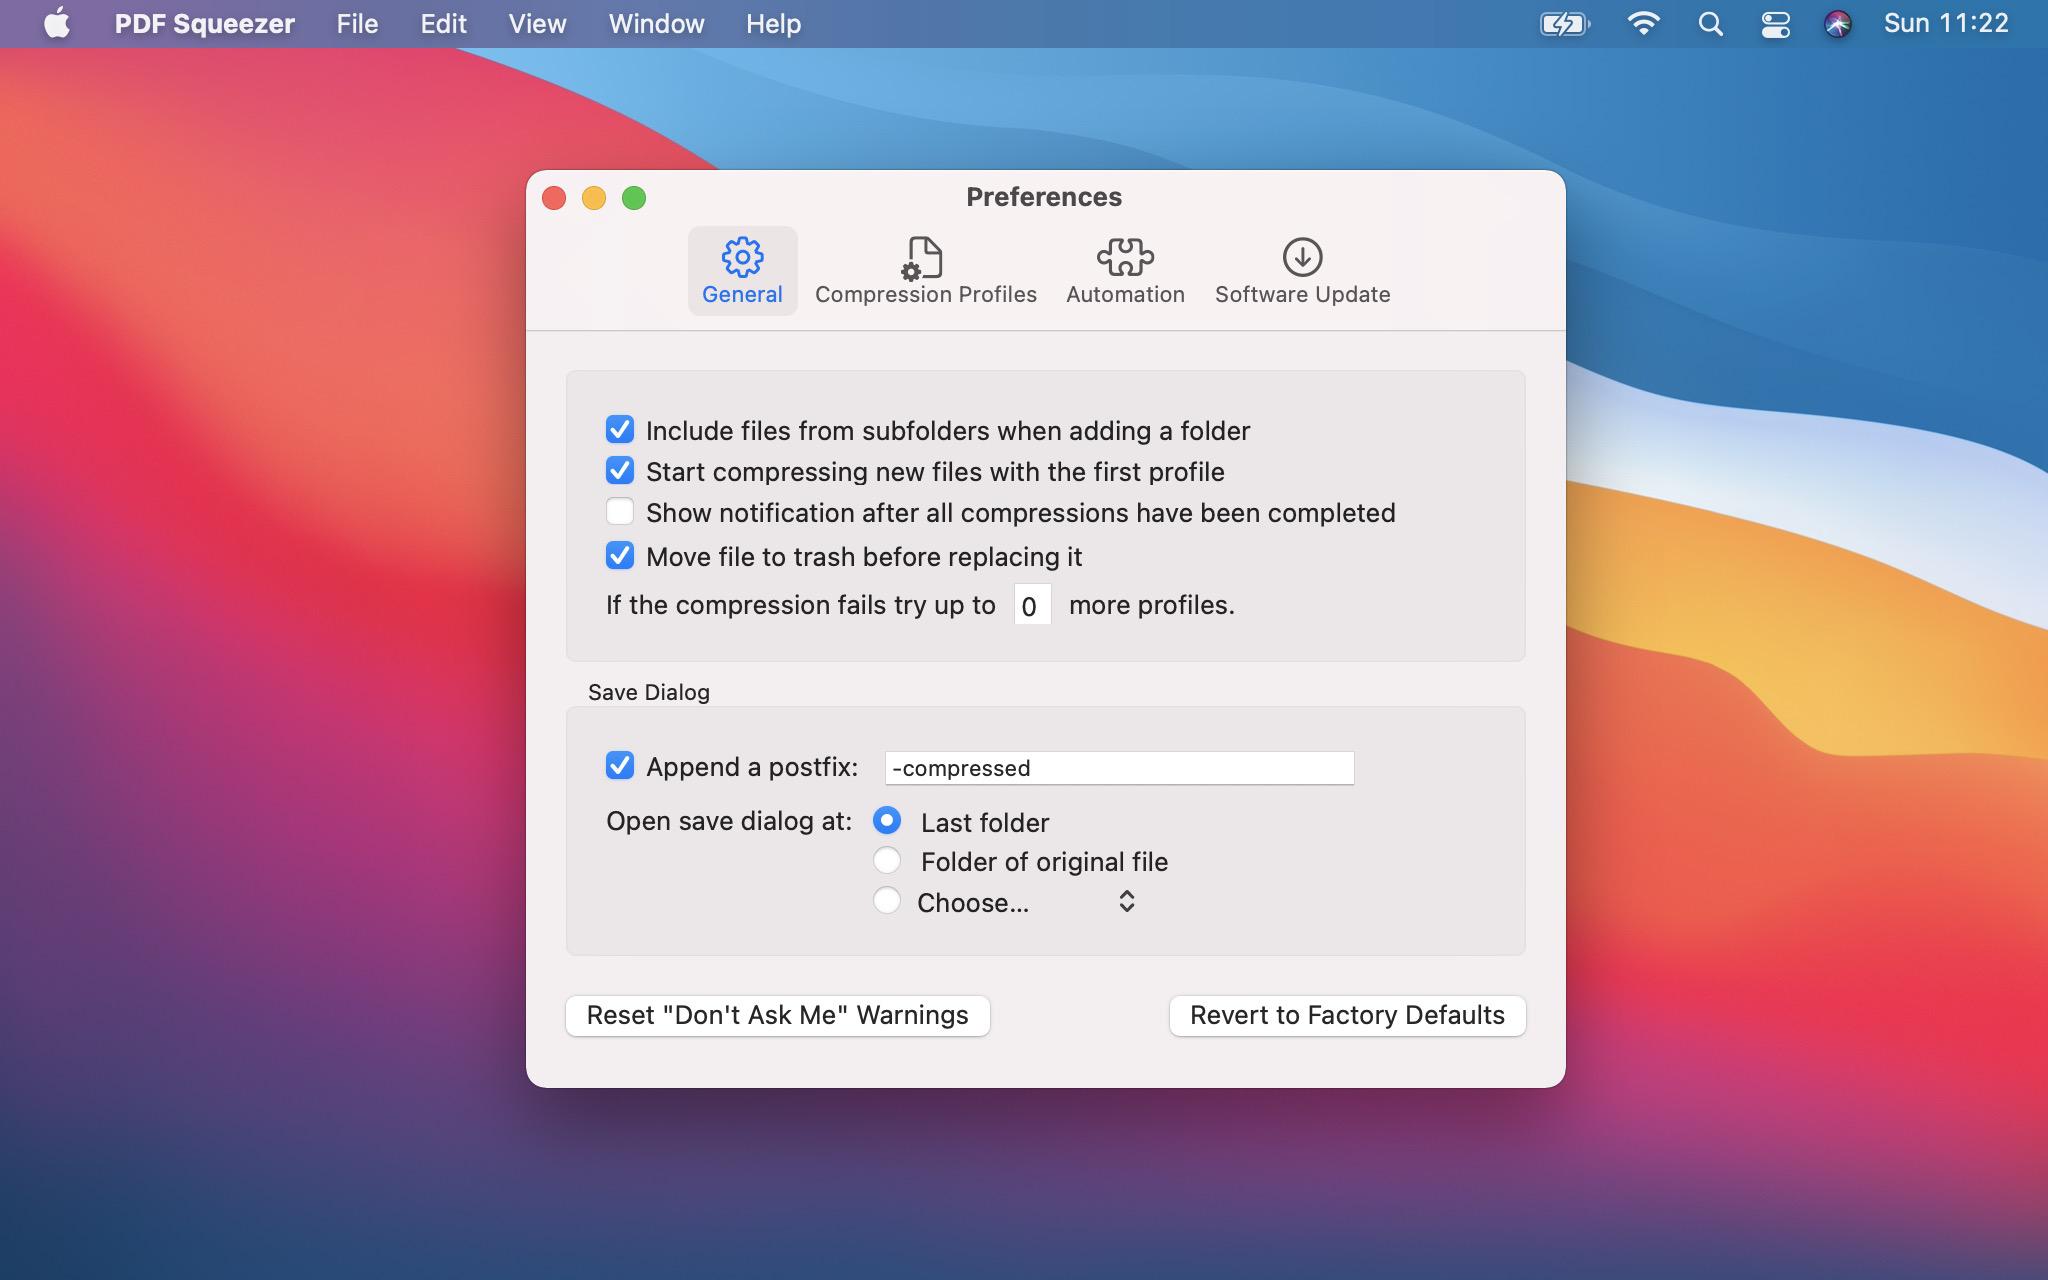Viewport: 2048px width, 1280px height.
Task: Switch to Compression Profiles tab
Action: click(x=925, y=271)
